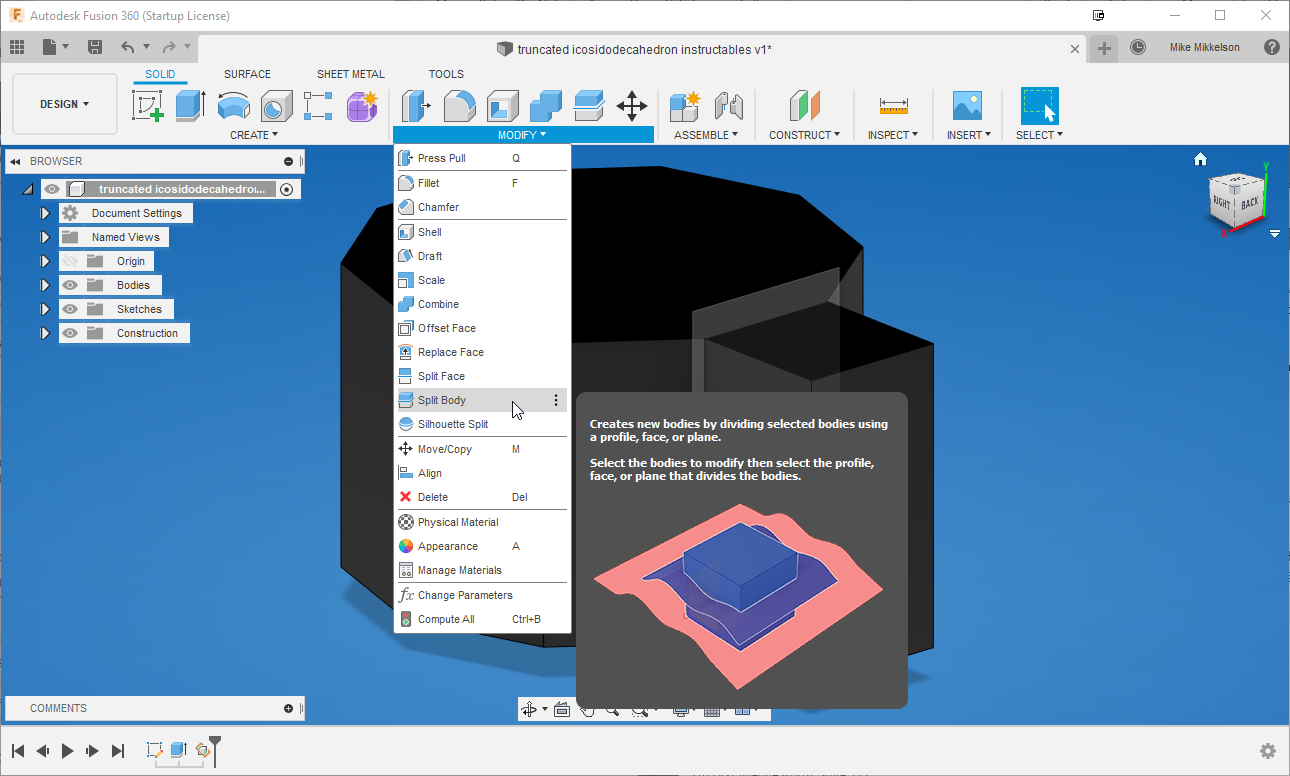The width and height of the screenshot is (1290, 776).
Task: Open the Fillet tool from the toolbar
Action: 459,106
